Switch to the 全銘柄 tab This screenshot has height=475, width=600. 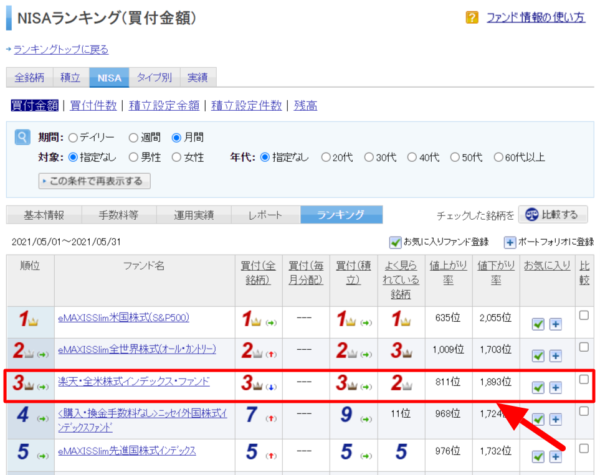pos(29,78)
